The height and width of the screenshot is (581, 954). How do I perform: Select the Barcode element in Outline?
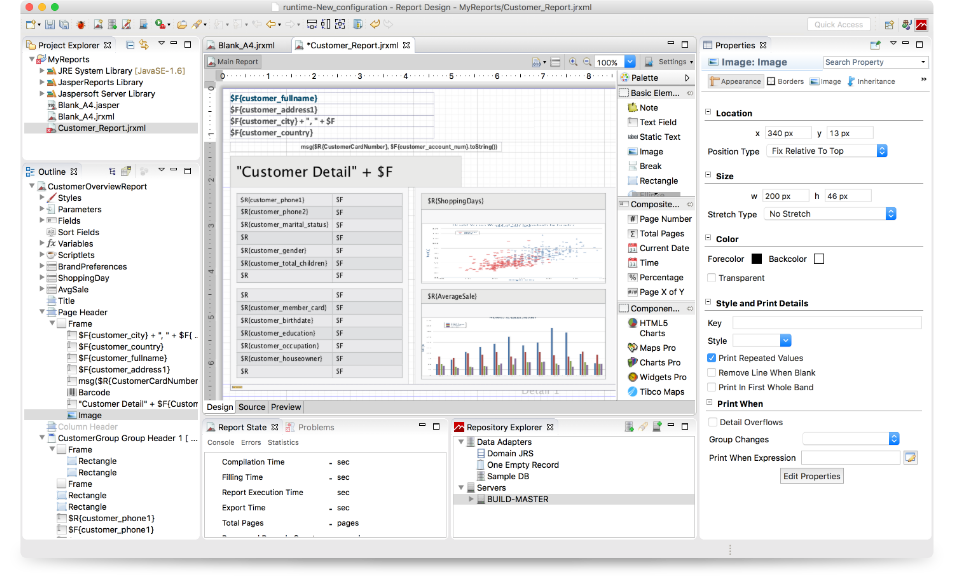(94, 392)
